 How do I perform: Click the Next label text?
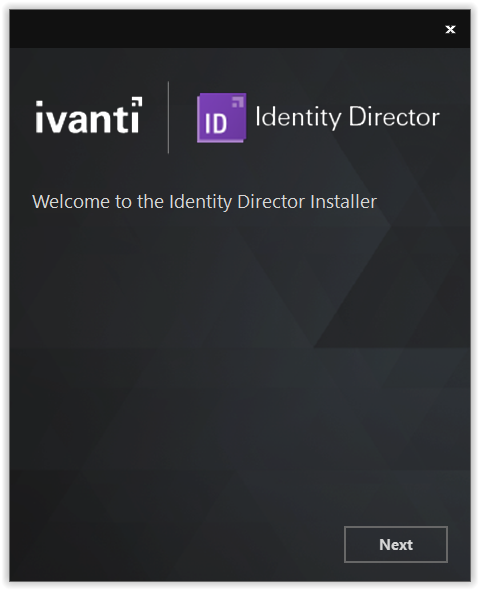(396, 544)
